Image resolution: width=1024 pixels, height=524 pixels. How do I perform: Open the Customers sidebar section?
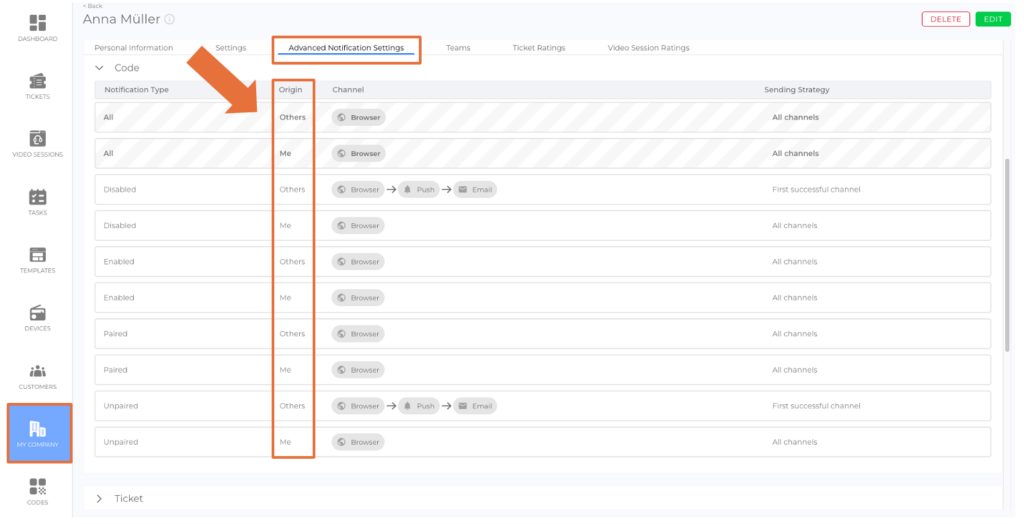37,371
